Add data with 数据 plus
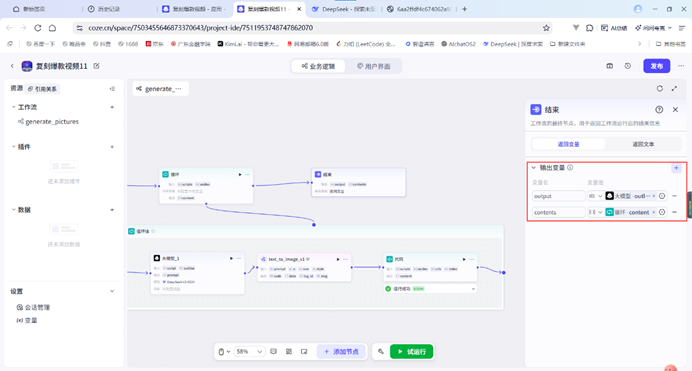Viewport: 692px width, 371px height. 112,210
